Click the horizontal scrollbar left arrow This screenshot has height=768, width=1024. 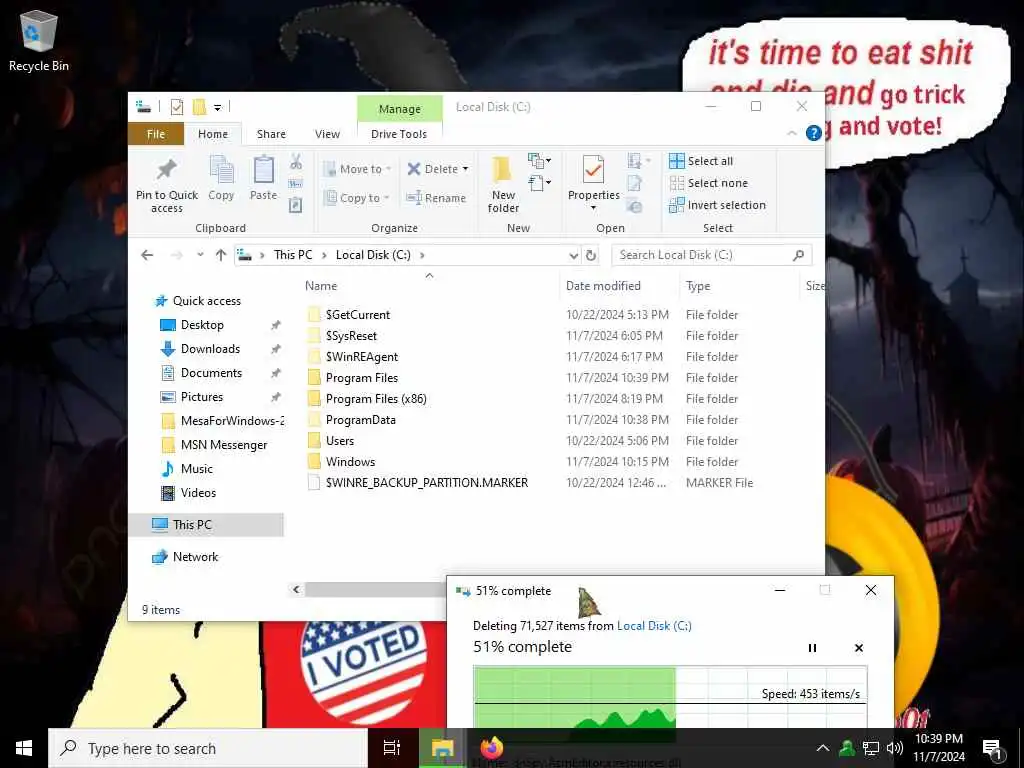pos(296,589)
